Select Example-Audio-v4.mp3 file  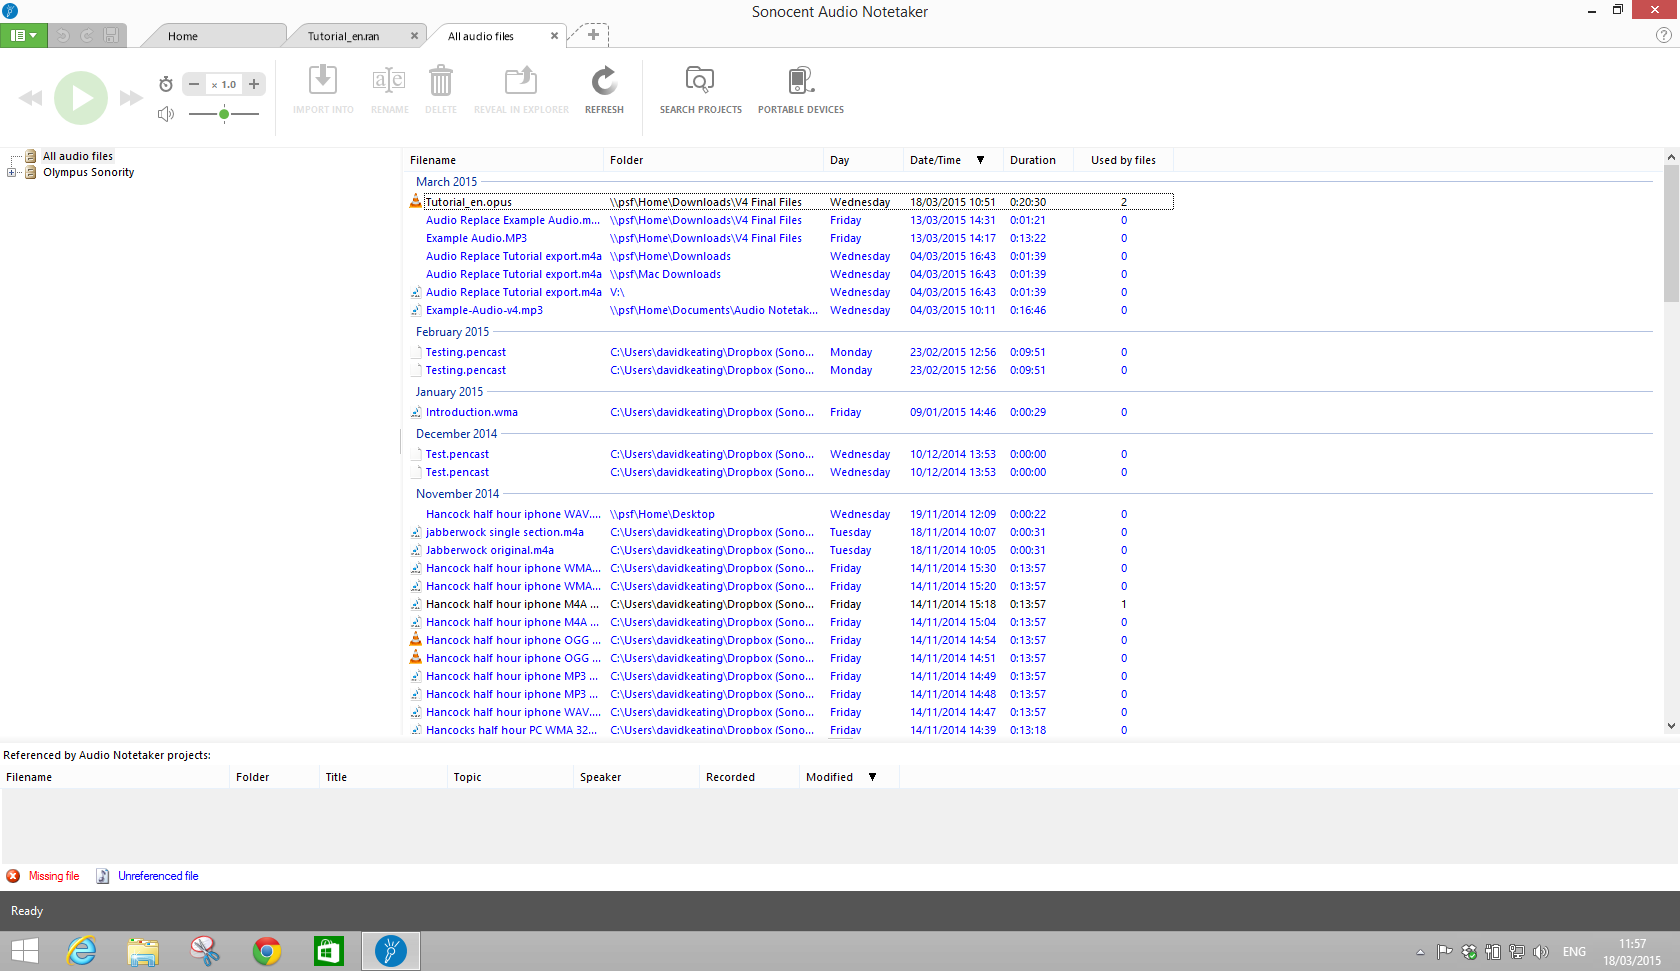pos(484,310)
